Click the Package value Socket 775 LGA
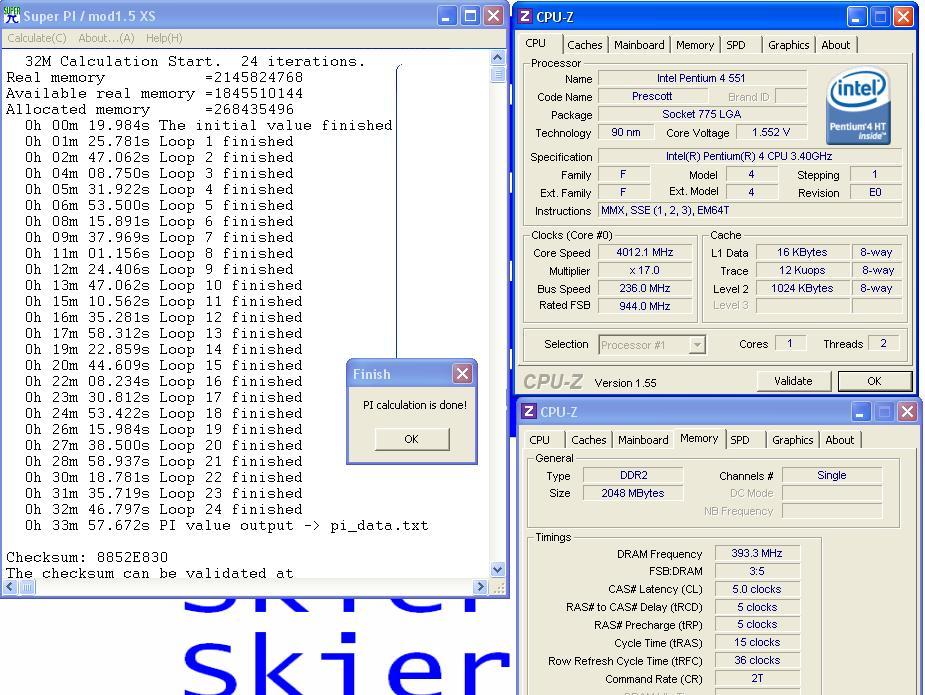 pos(702,114)
